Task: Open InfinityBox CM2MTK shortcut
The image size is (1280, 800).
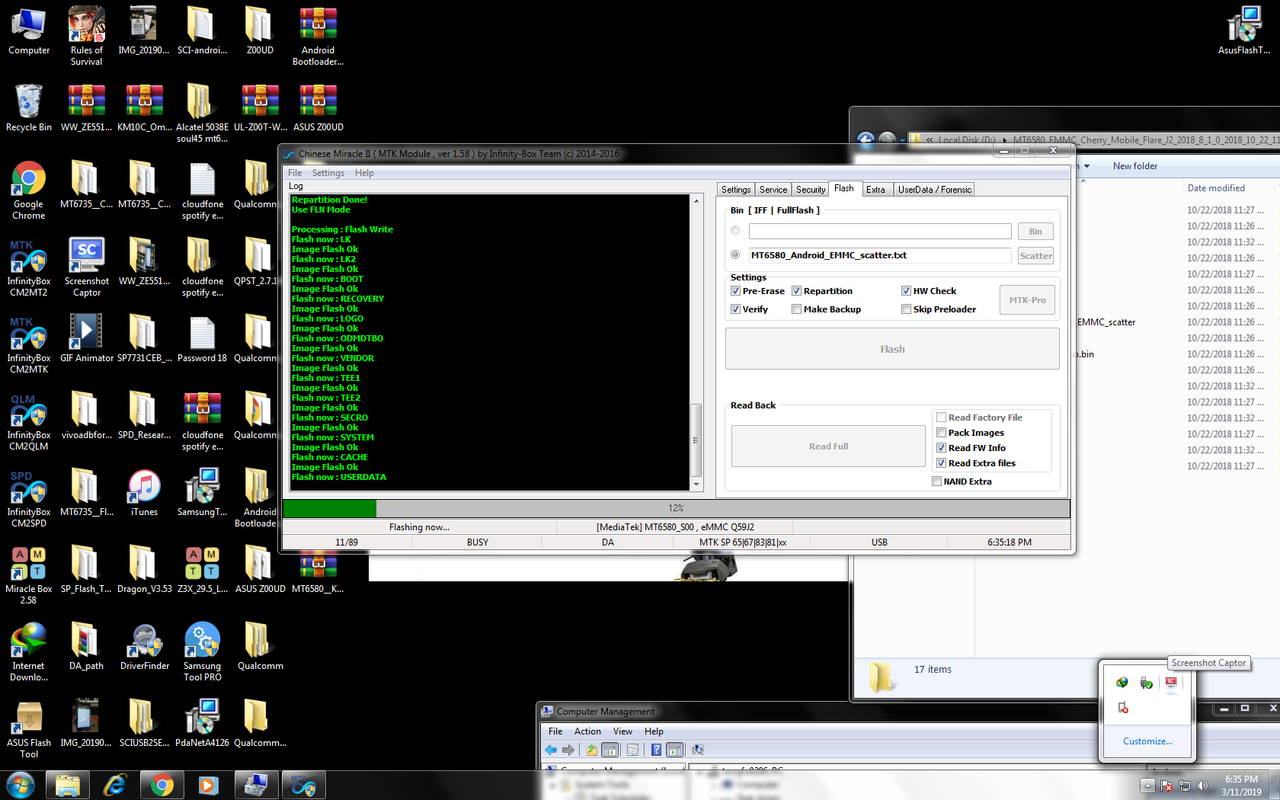Action: (29, 344)
